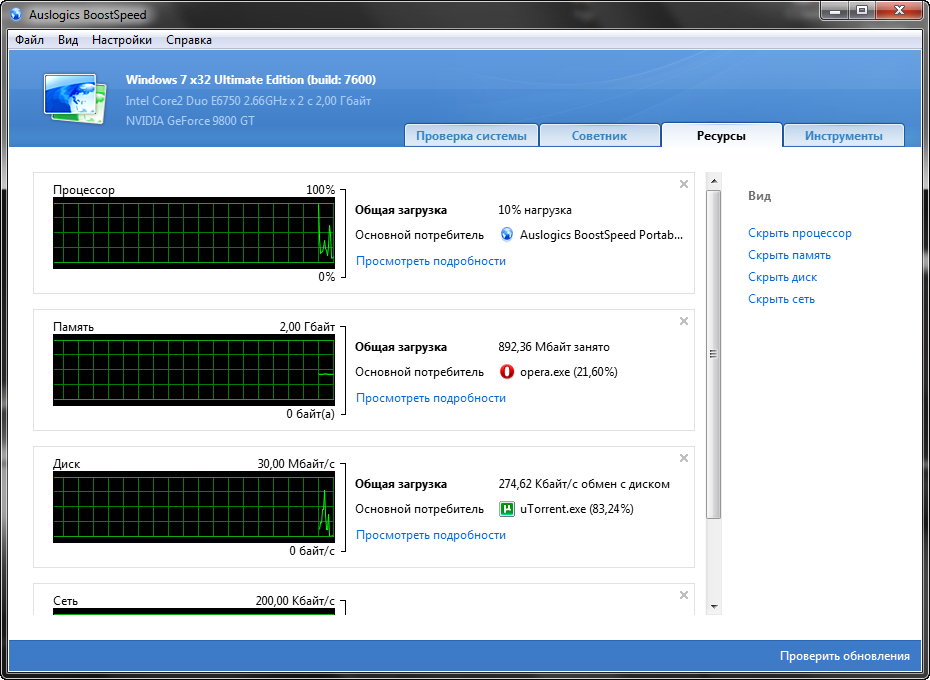This screenshot has width=930, height=680.
Task: Close the Процессор panel with its X
Action: pos(683,184)
